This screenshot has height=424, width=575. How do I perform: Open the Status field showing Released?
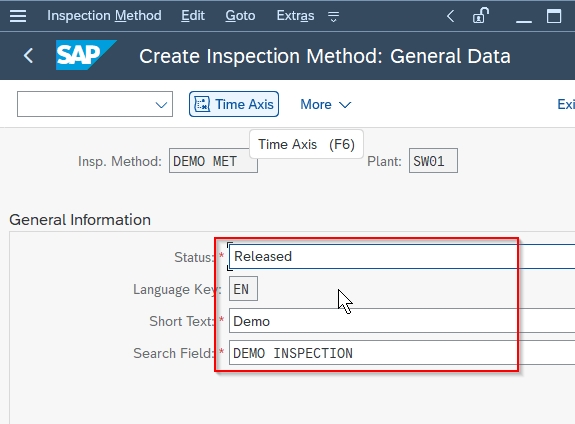(402, 256)
